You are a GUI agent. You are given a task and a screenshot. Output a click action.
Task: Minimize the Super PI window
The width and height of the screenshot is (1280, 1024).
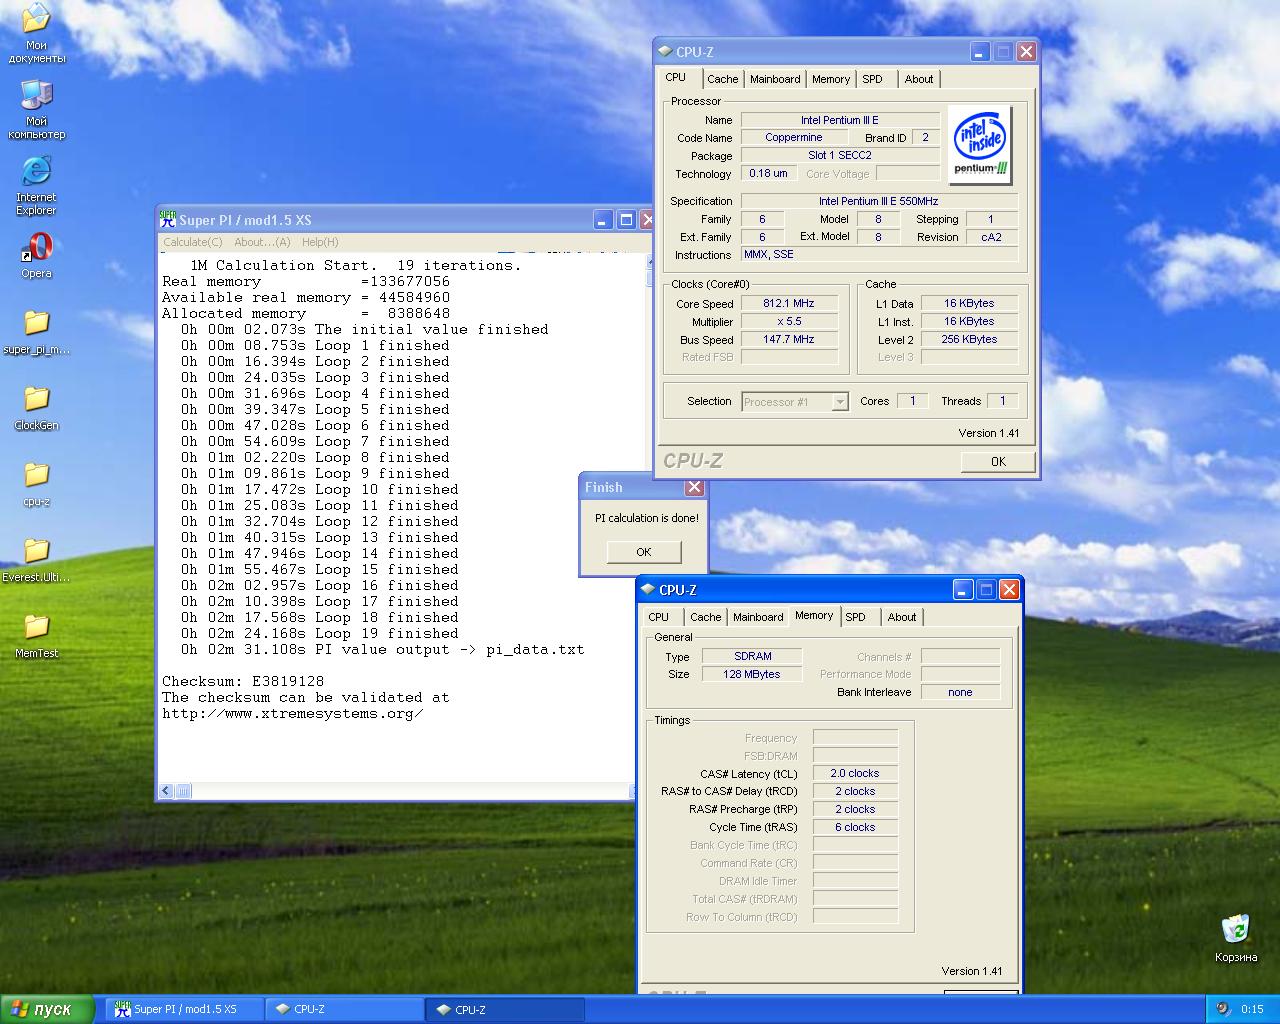pyautogui.click(x=602, y=220)
